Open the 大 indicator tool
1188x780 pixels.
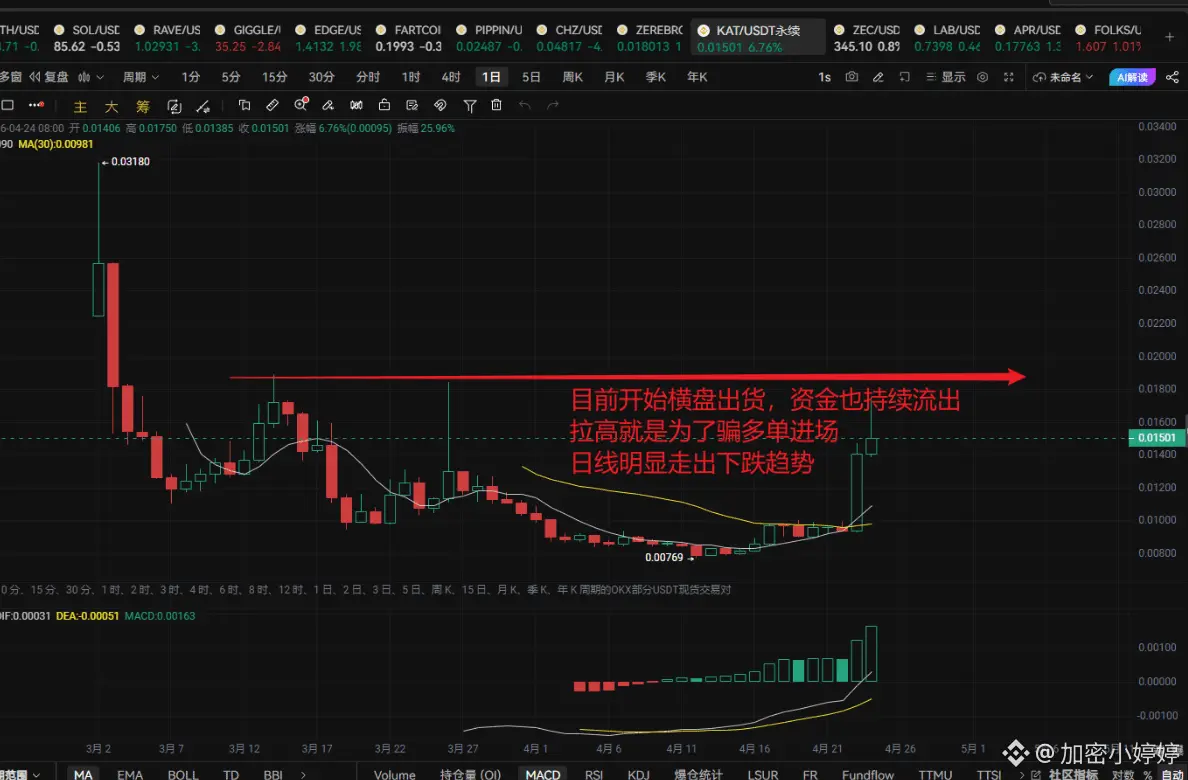click(111, 106)
